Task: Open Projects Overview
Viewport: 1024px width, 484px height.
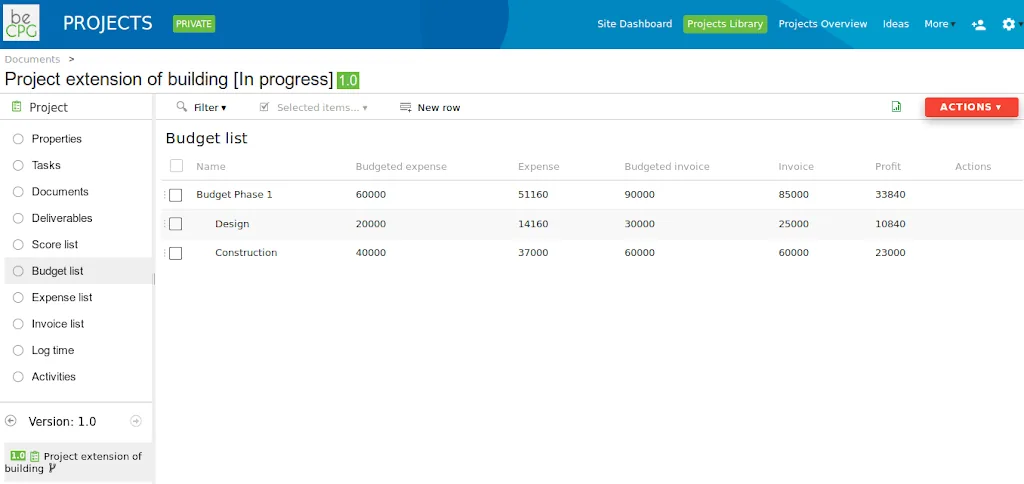Action: (823, 24)
